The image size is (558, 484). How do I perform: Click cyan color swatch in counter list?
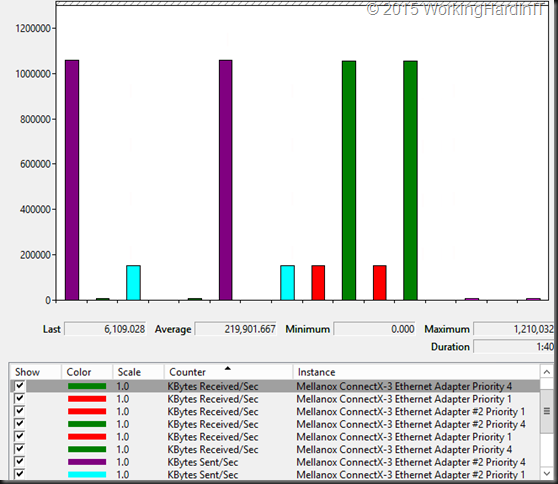pyautogui.click(x=87, y=474)
